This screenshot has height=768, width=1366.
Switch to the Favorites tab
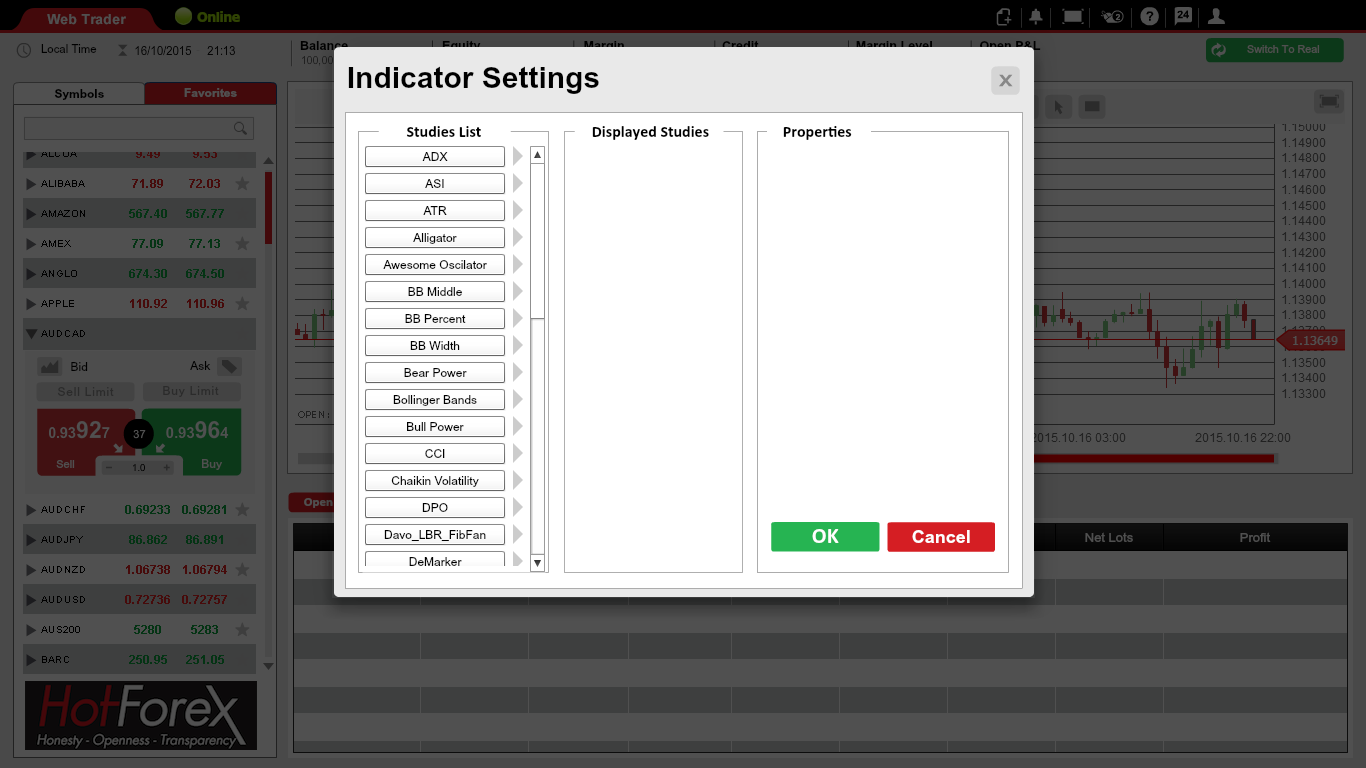(x=210, y=93)
